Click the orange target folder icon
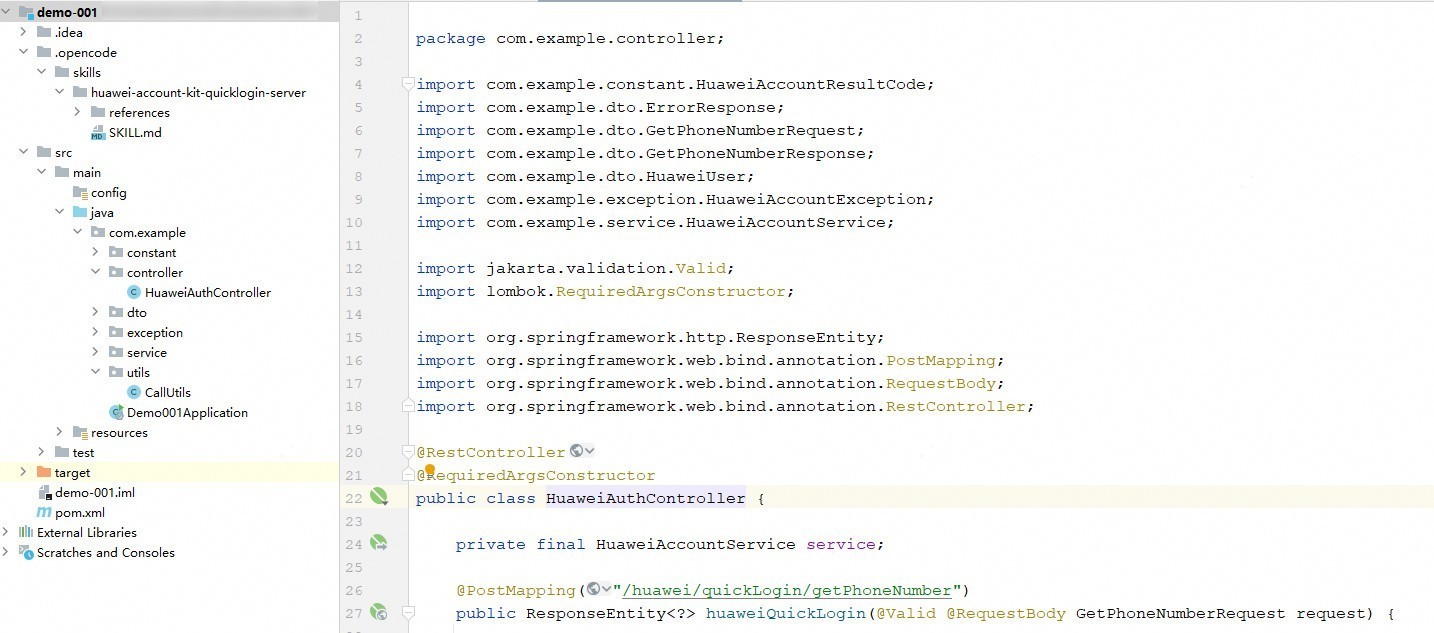The height and width of the screenshot is (633, 1434). (x=44, y=472)
